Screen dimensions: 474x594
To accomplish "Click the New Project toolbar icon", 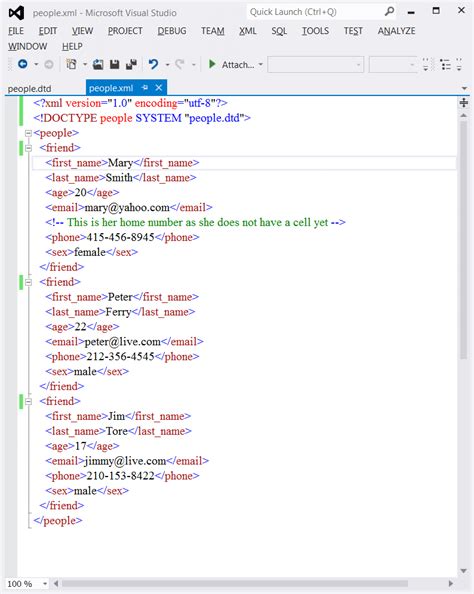I will [71, 64].
